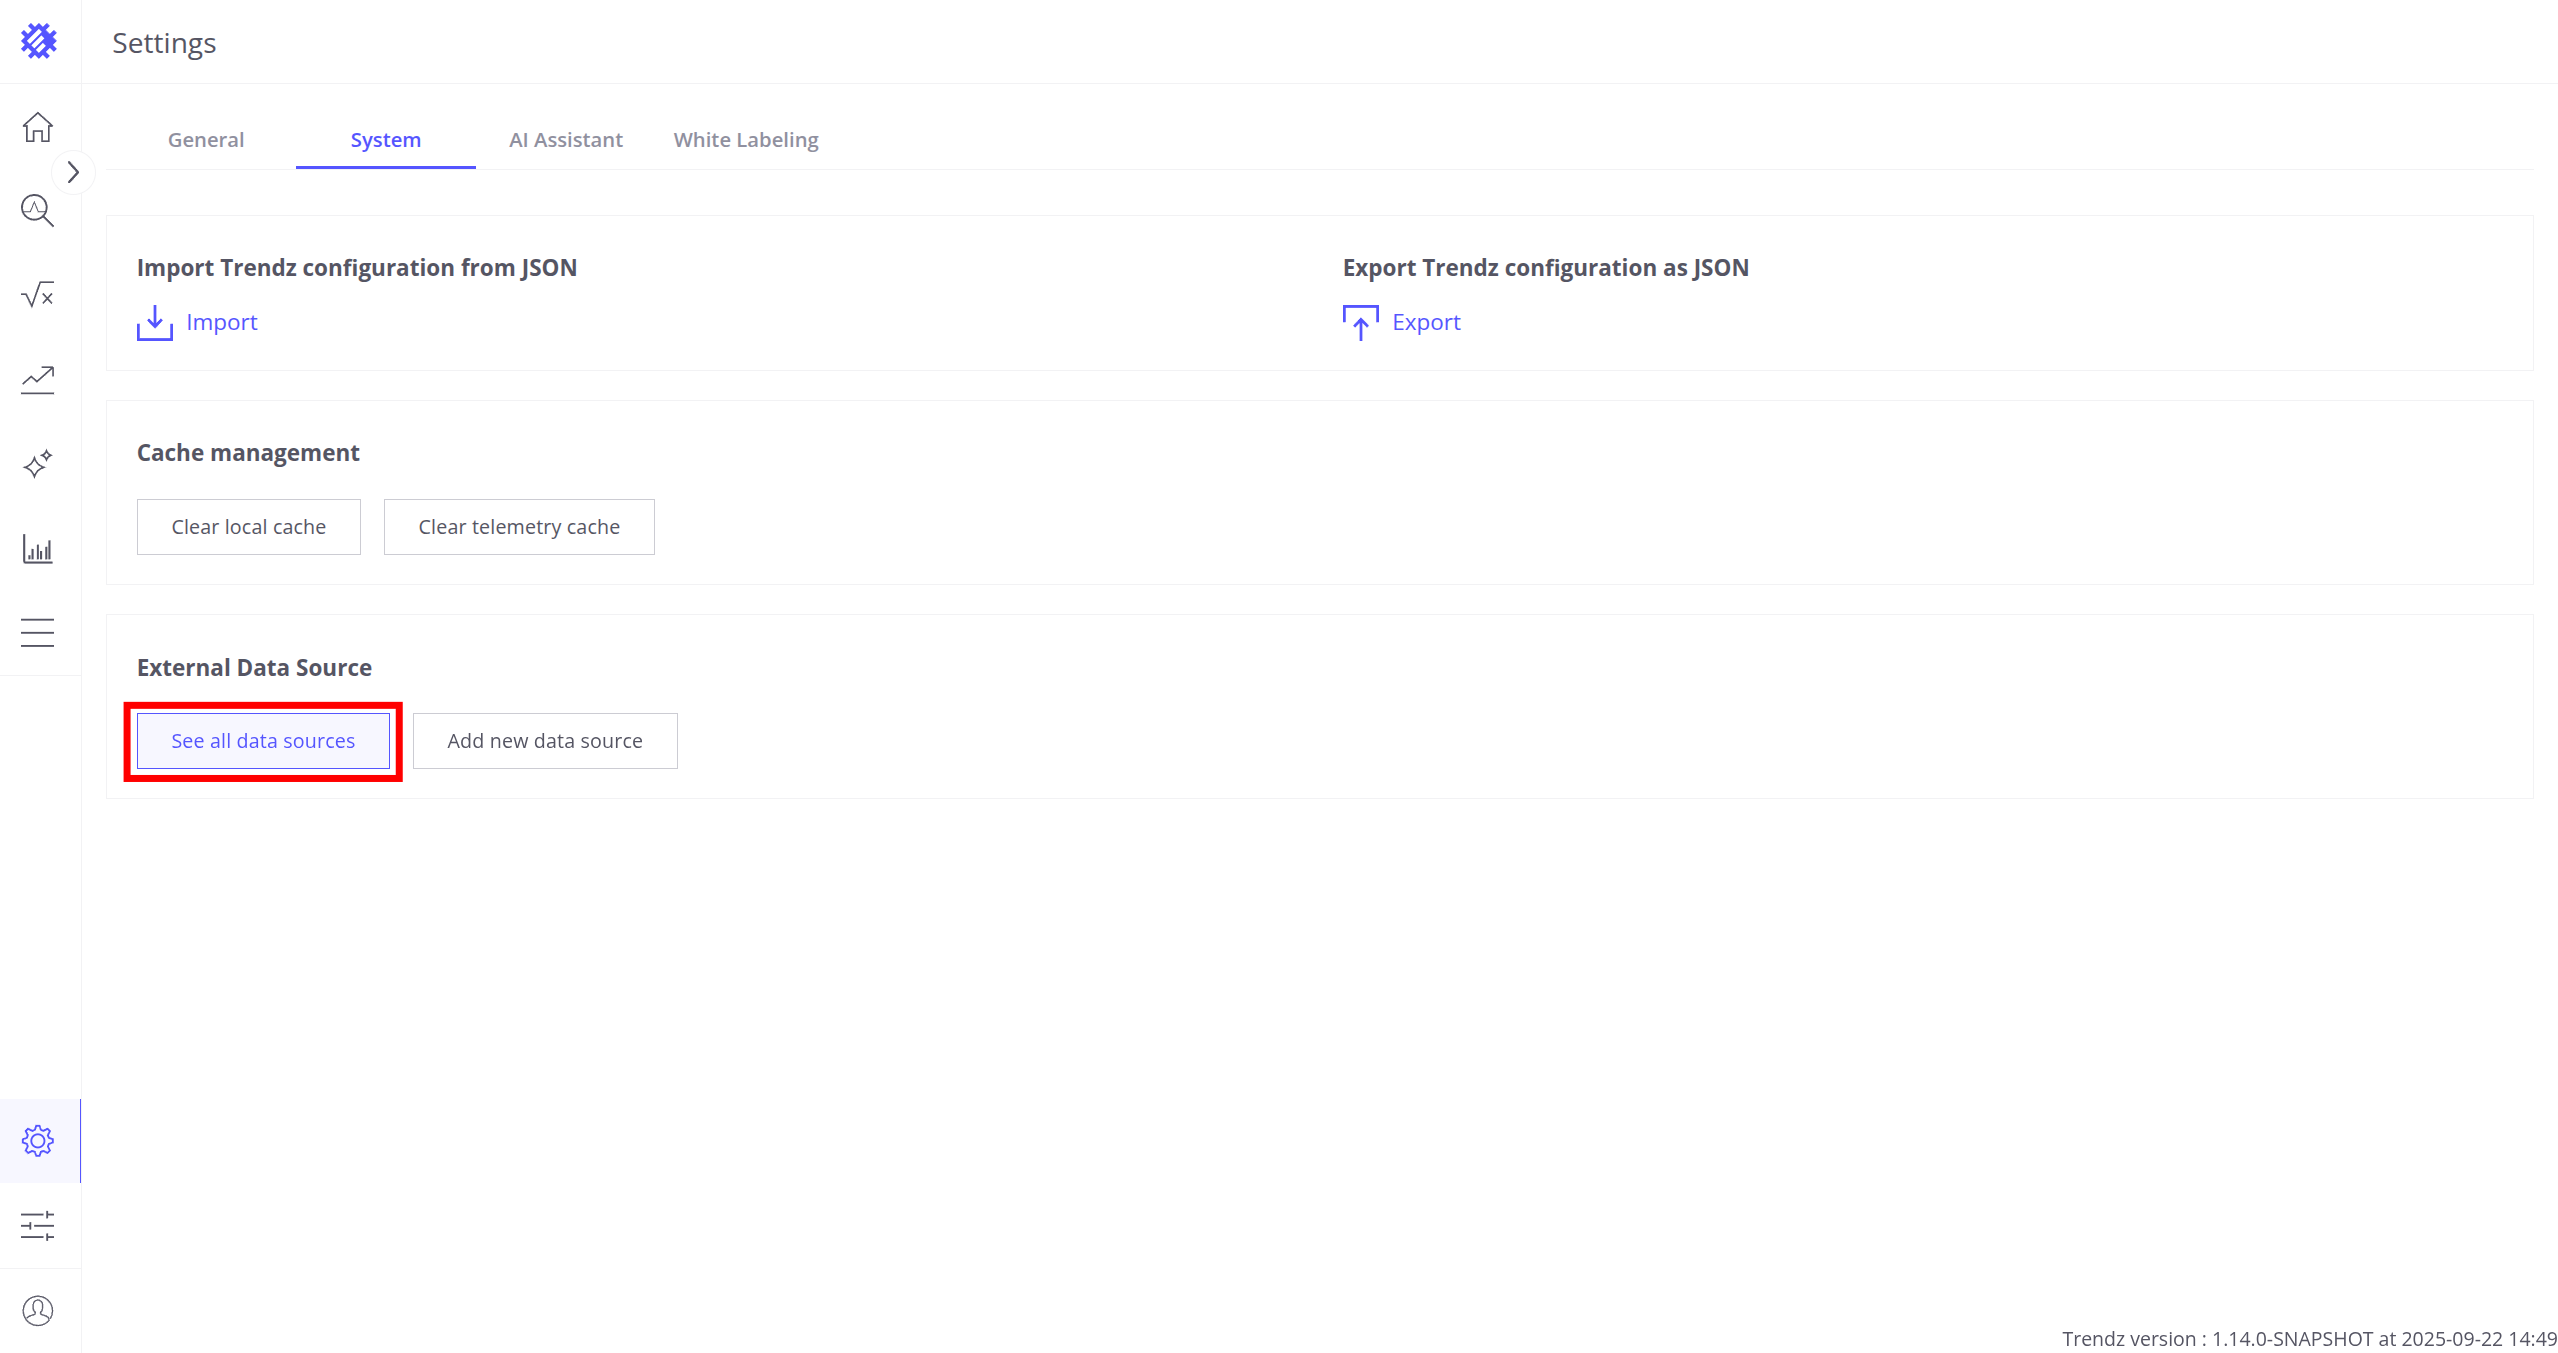Open the AI sparkle icon in sidebar
The height and width of the screenshot is (1353, 2558).
pyautogui.click(x=38, y=464)
